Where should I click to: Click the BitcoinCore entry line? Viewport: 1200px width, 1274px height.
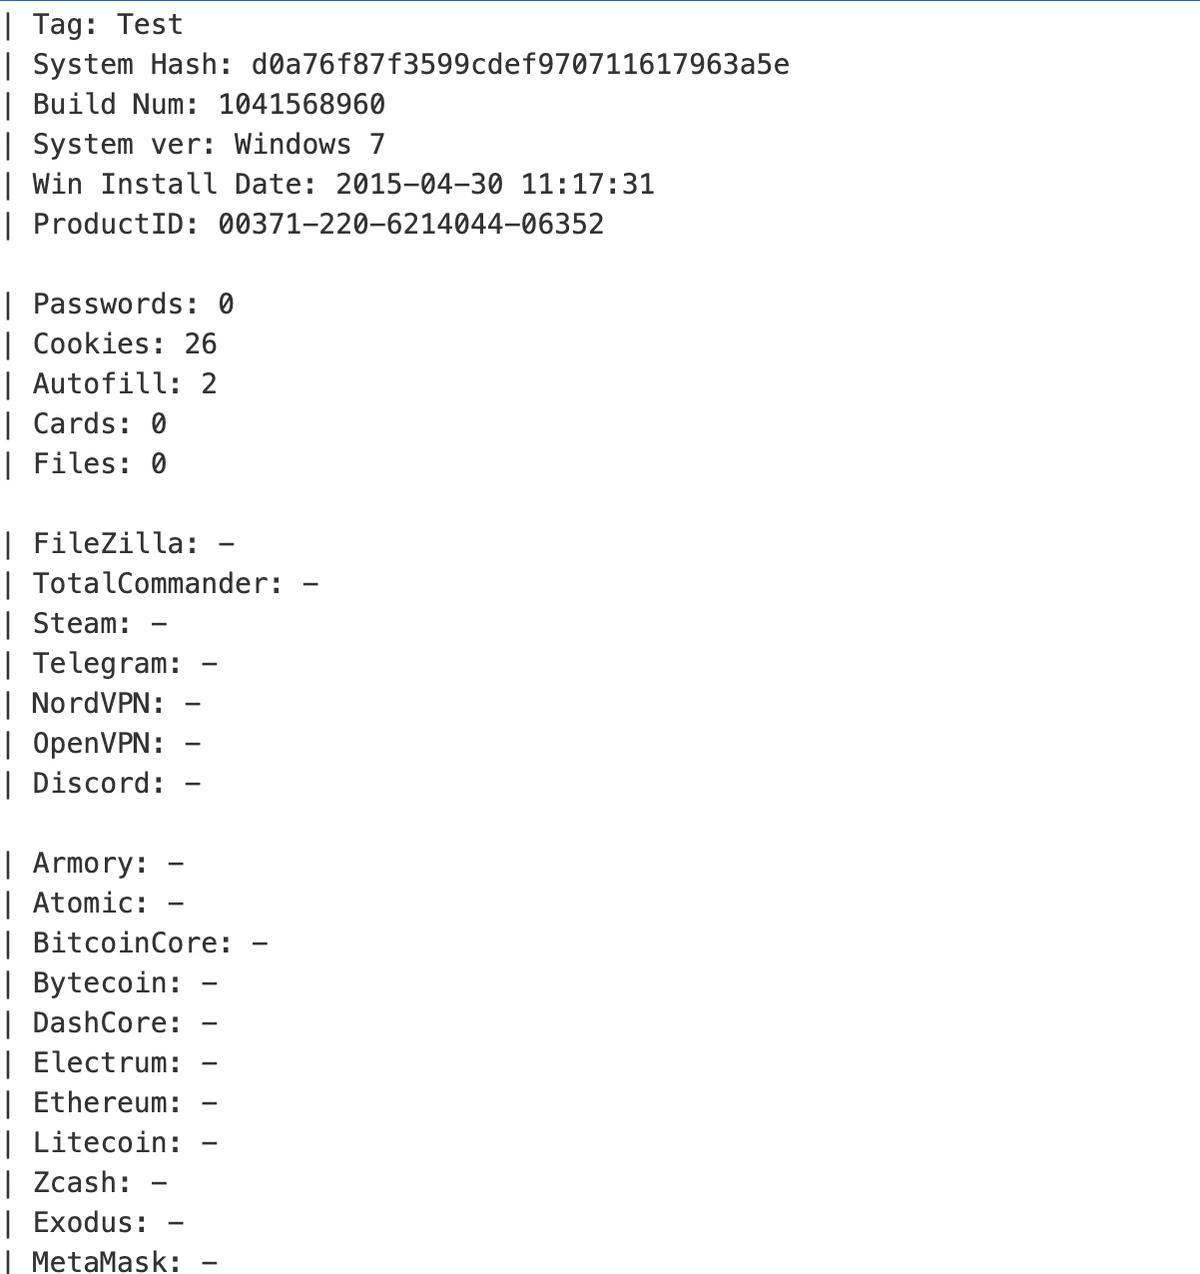click(x=150, y=943)
